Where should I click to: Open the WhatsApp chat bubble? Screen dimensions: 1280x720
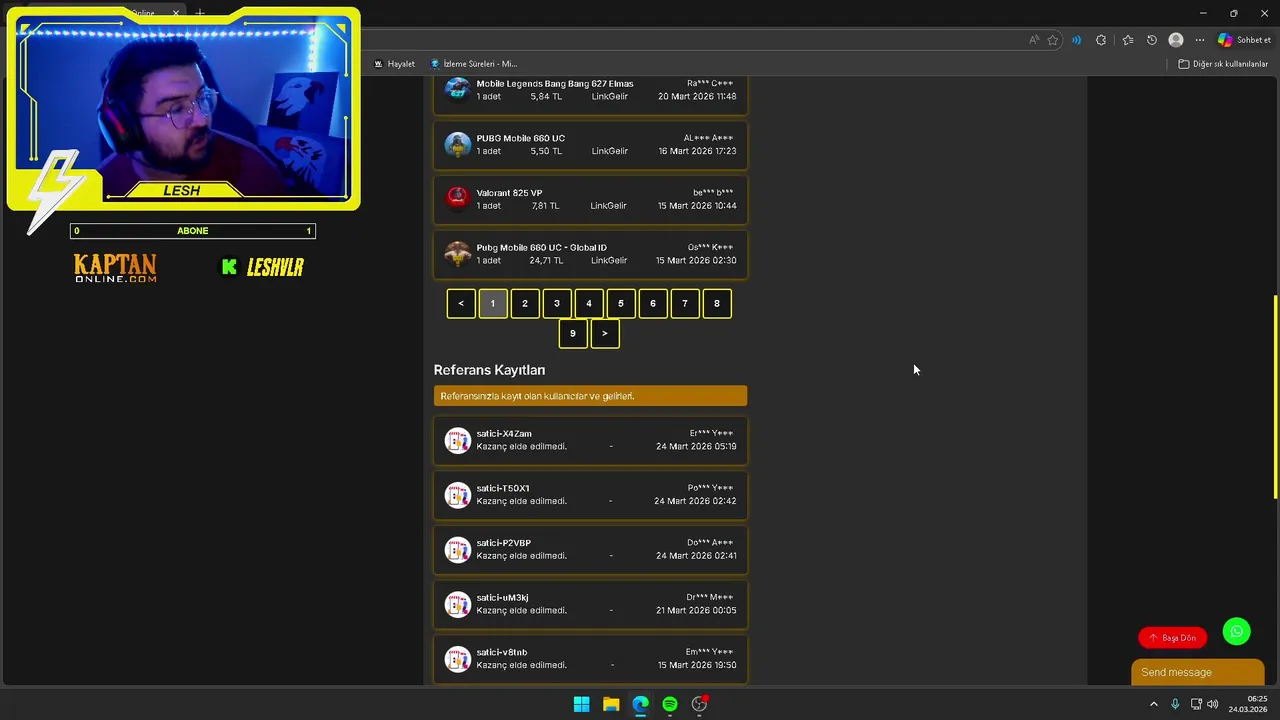click(1236, 631)
